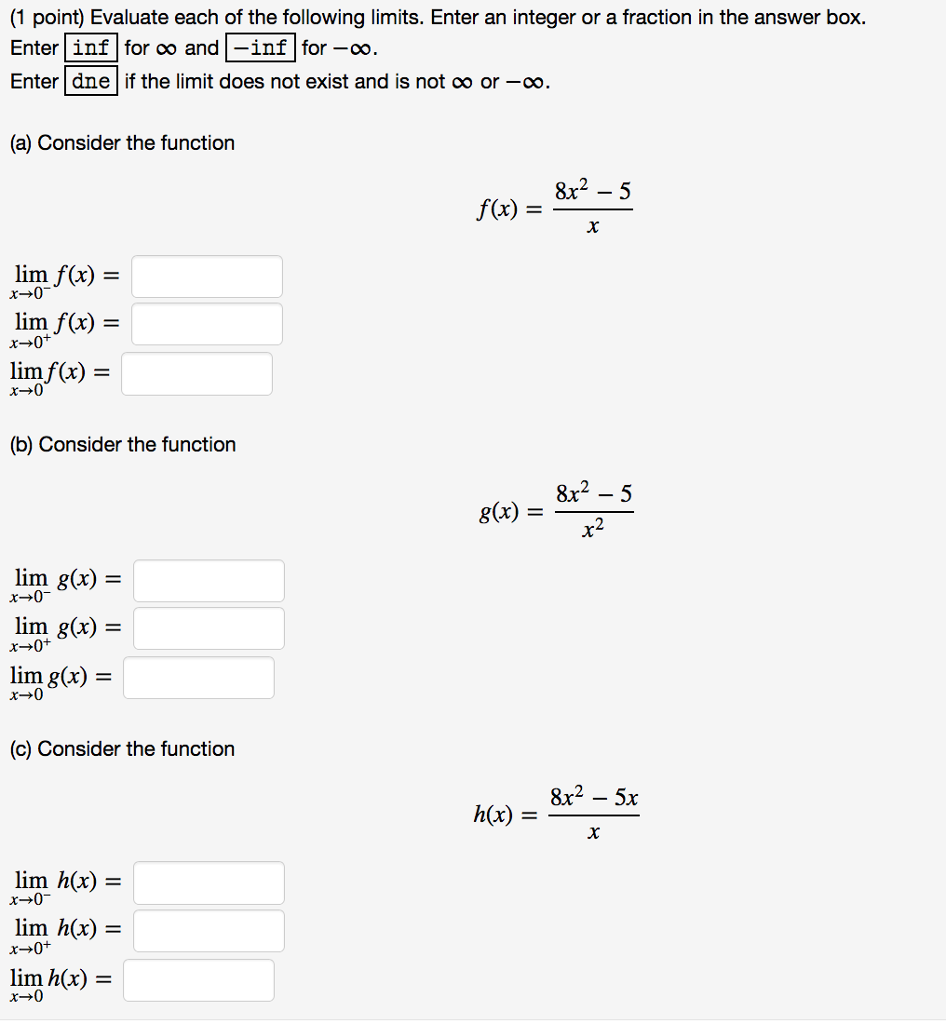
Task: Click the boxed 'inf' keyword in instructions
Action: [x=91, y=47]
